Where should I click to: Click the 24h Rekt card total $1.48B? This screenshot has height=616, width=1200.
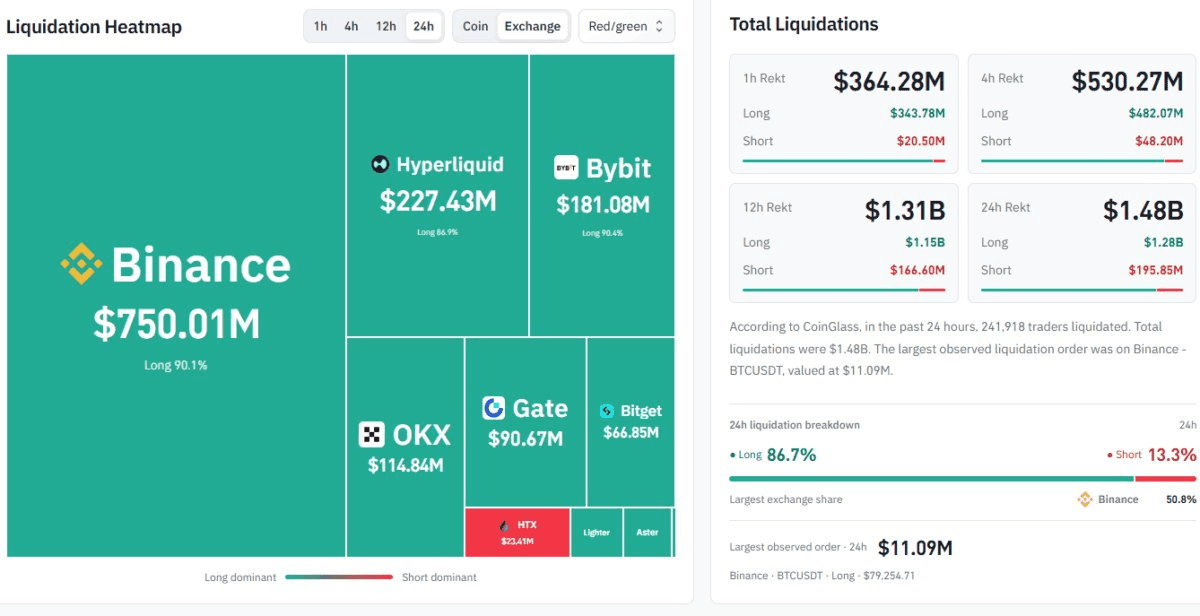pos(1143,210)
